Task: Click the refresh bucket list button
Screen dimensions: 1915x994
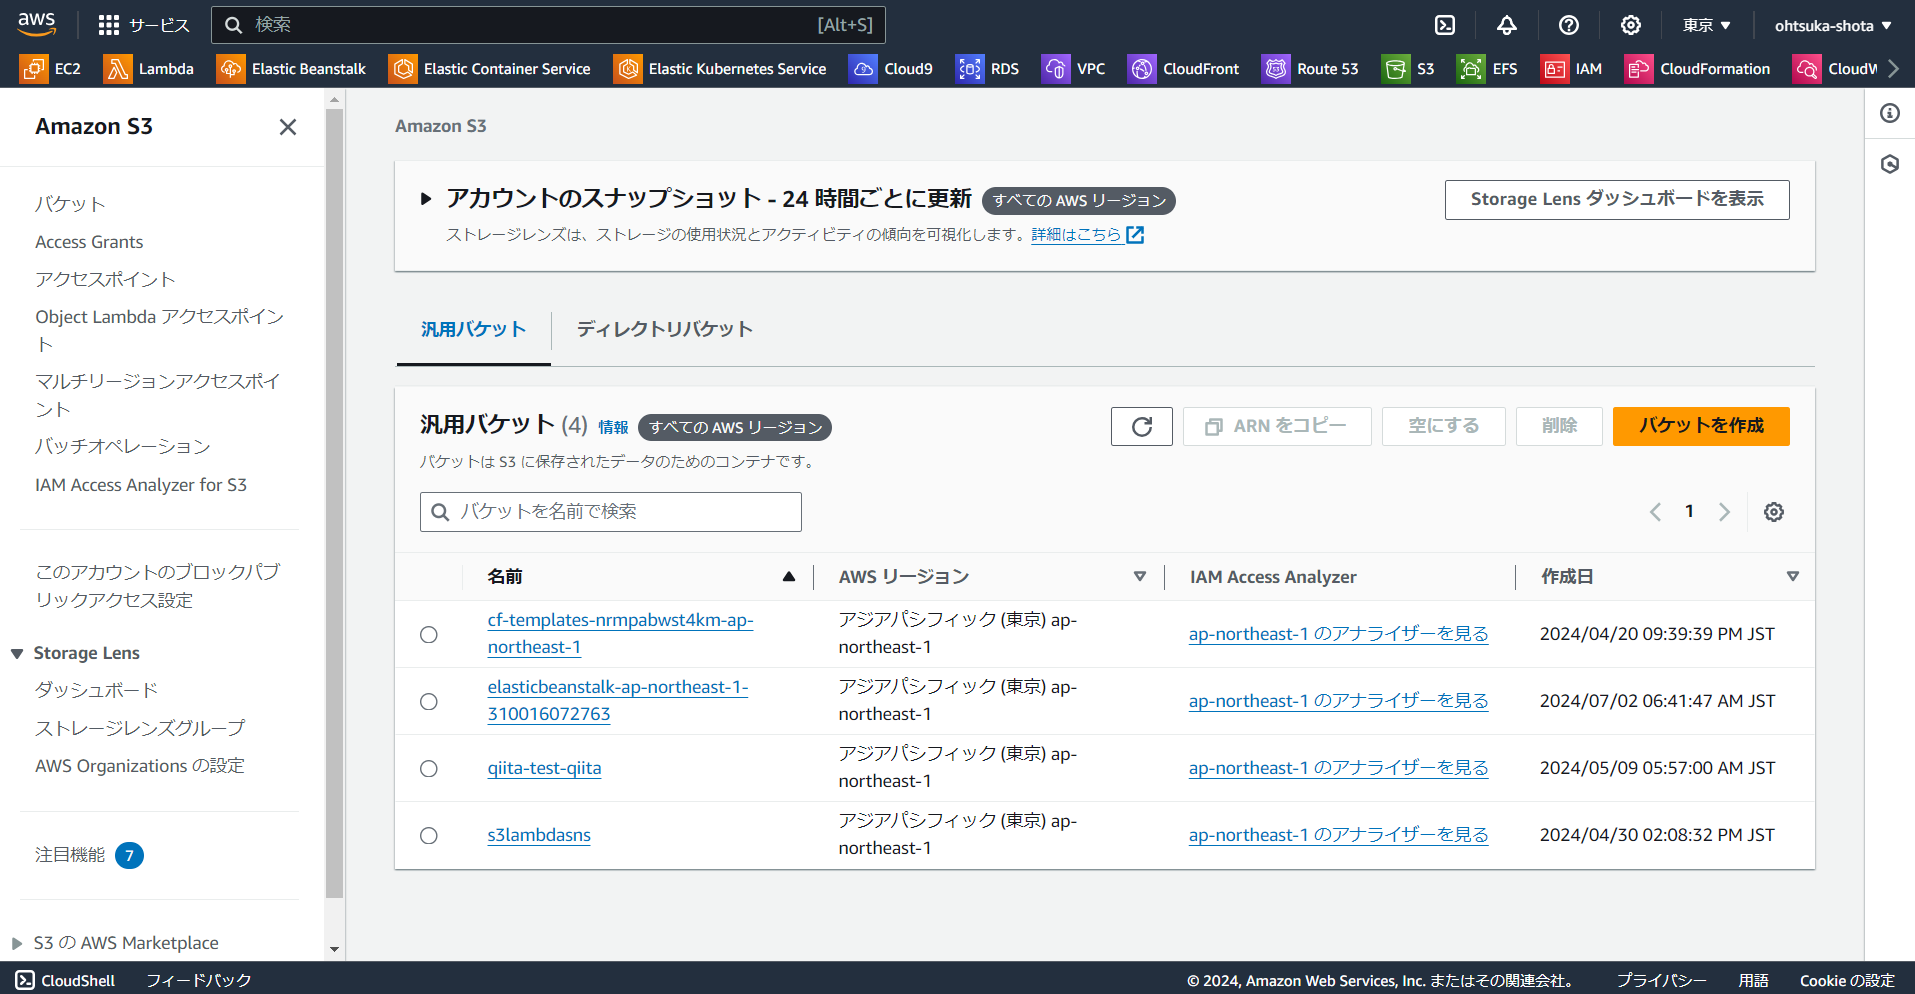Action: tap(1142, 427)
